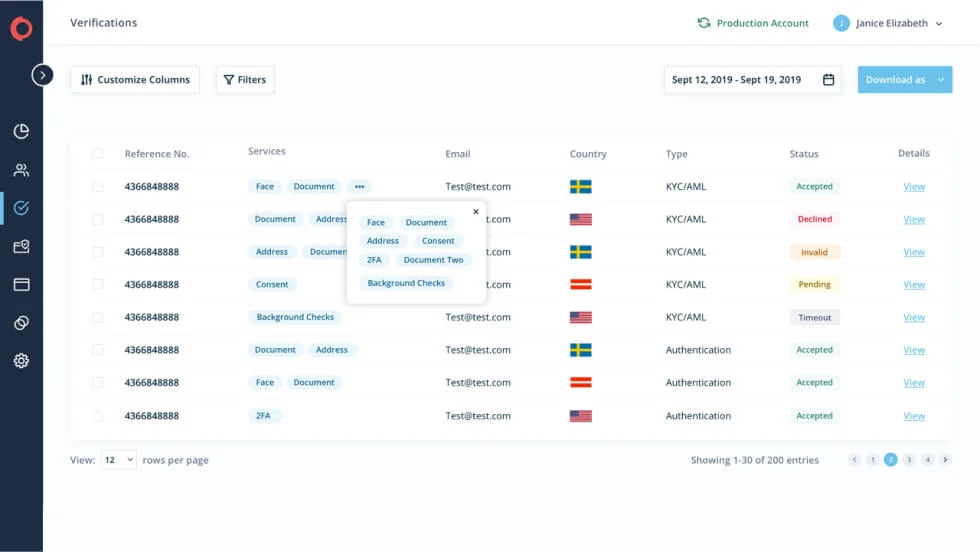Open the rows per page dropdown
Image resolution: width=980 pixels, height=552 pixels.
coord(118,460)
